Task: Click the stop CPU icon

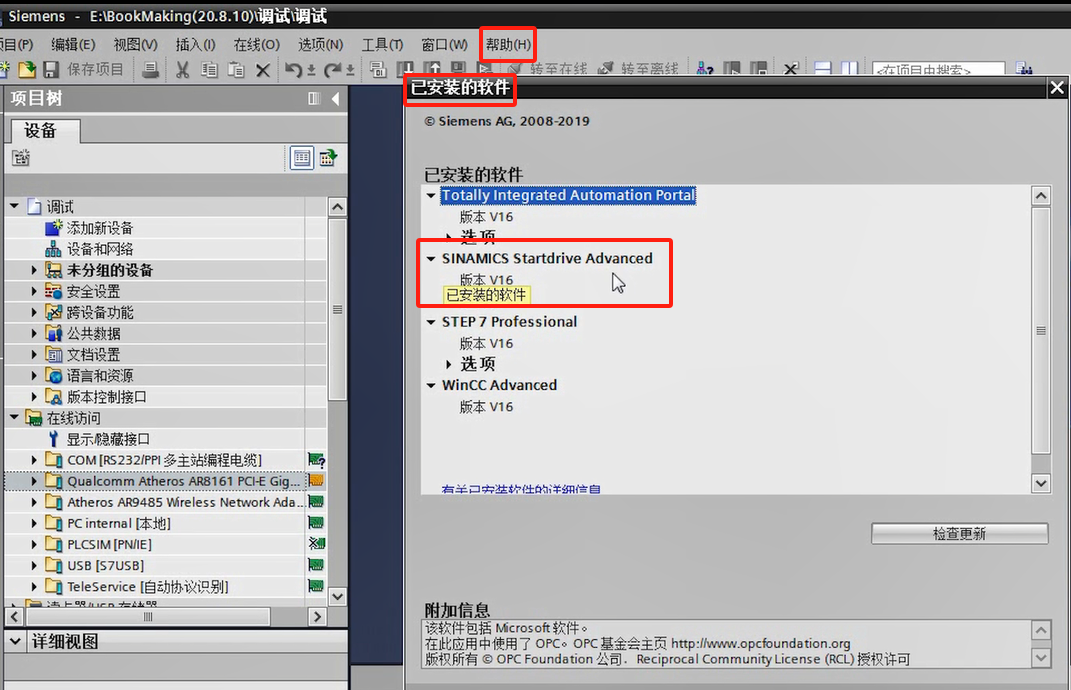Action: coord(758,68)
